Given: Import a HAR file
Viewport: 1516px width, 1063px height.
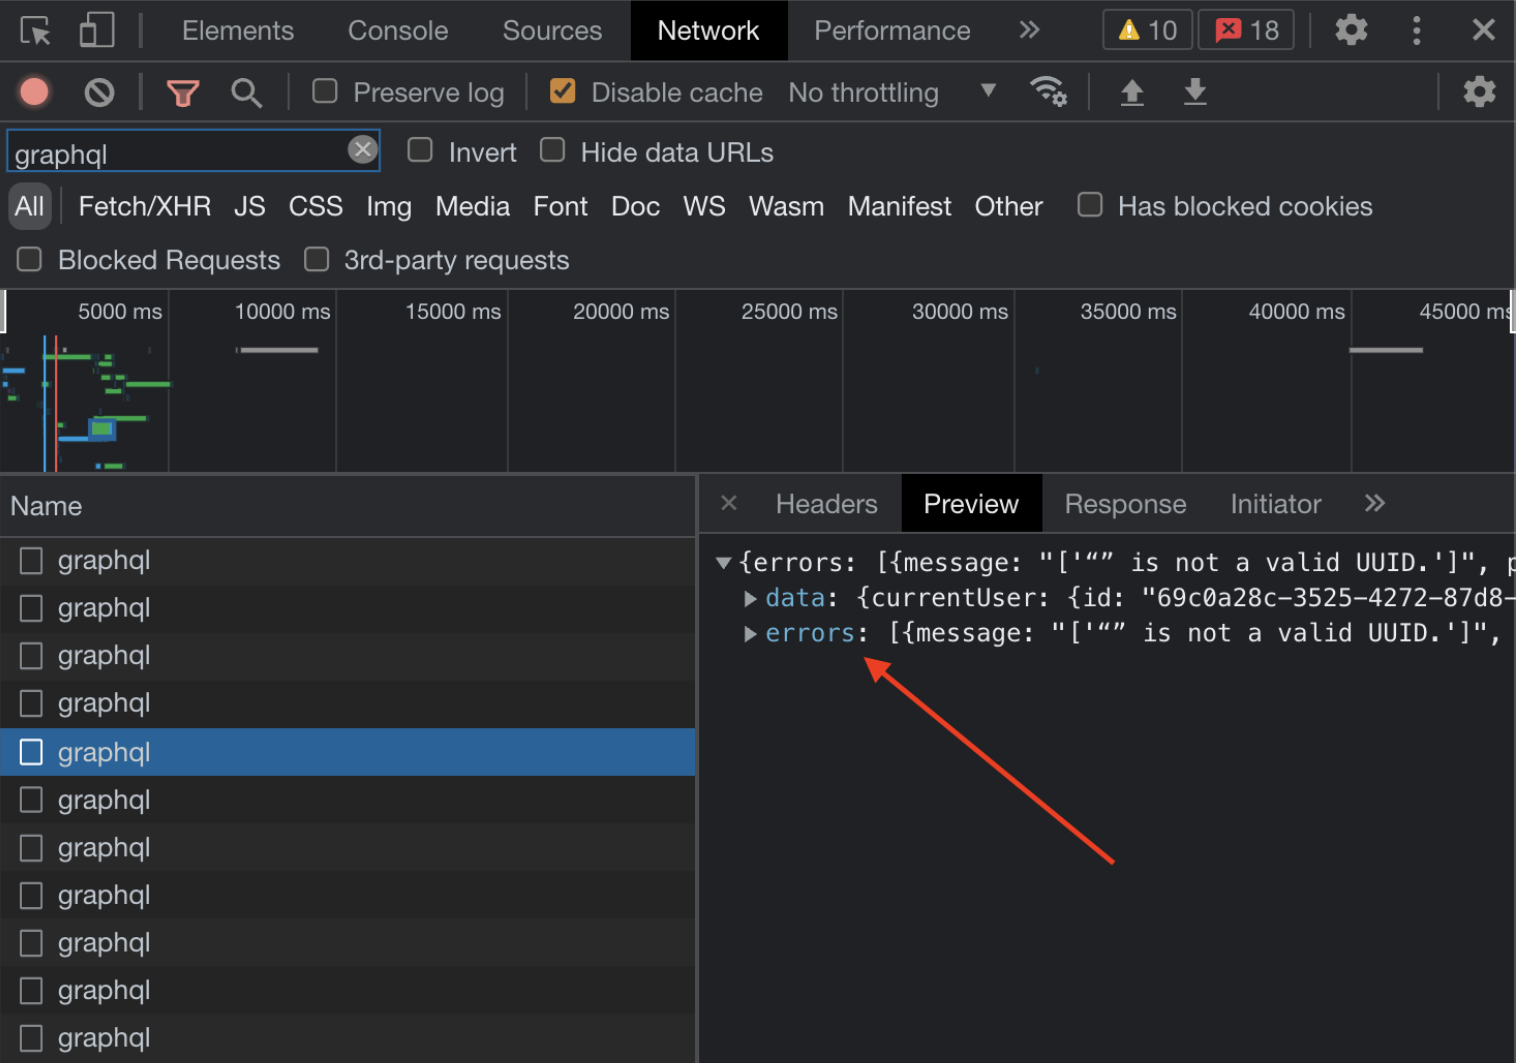Looking at the screenshot, I should 1131,91.
